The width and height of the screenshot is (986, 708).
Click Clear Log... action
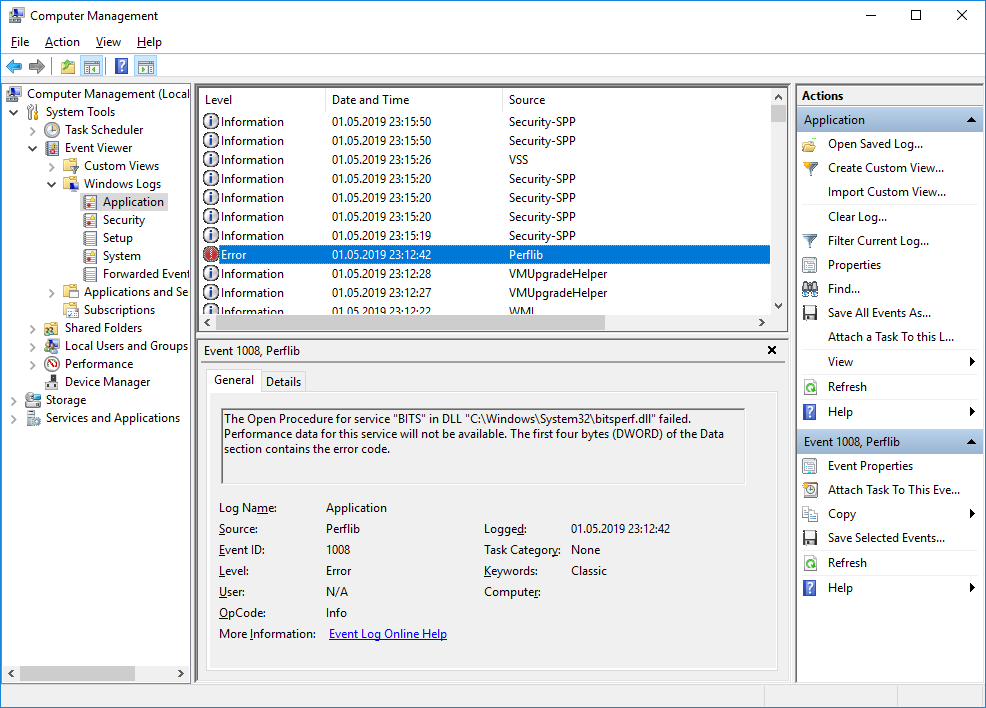click(857, 217)
